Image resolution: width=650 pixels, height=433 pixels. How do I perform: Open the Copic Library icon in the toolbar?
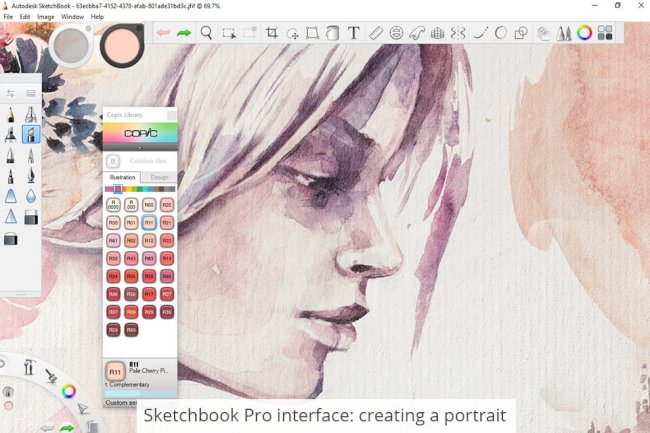[x=605, y=33]
